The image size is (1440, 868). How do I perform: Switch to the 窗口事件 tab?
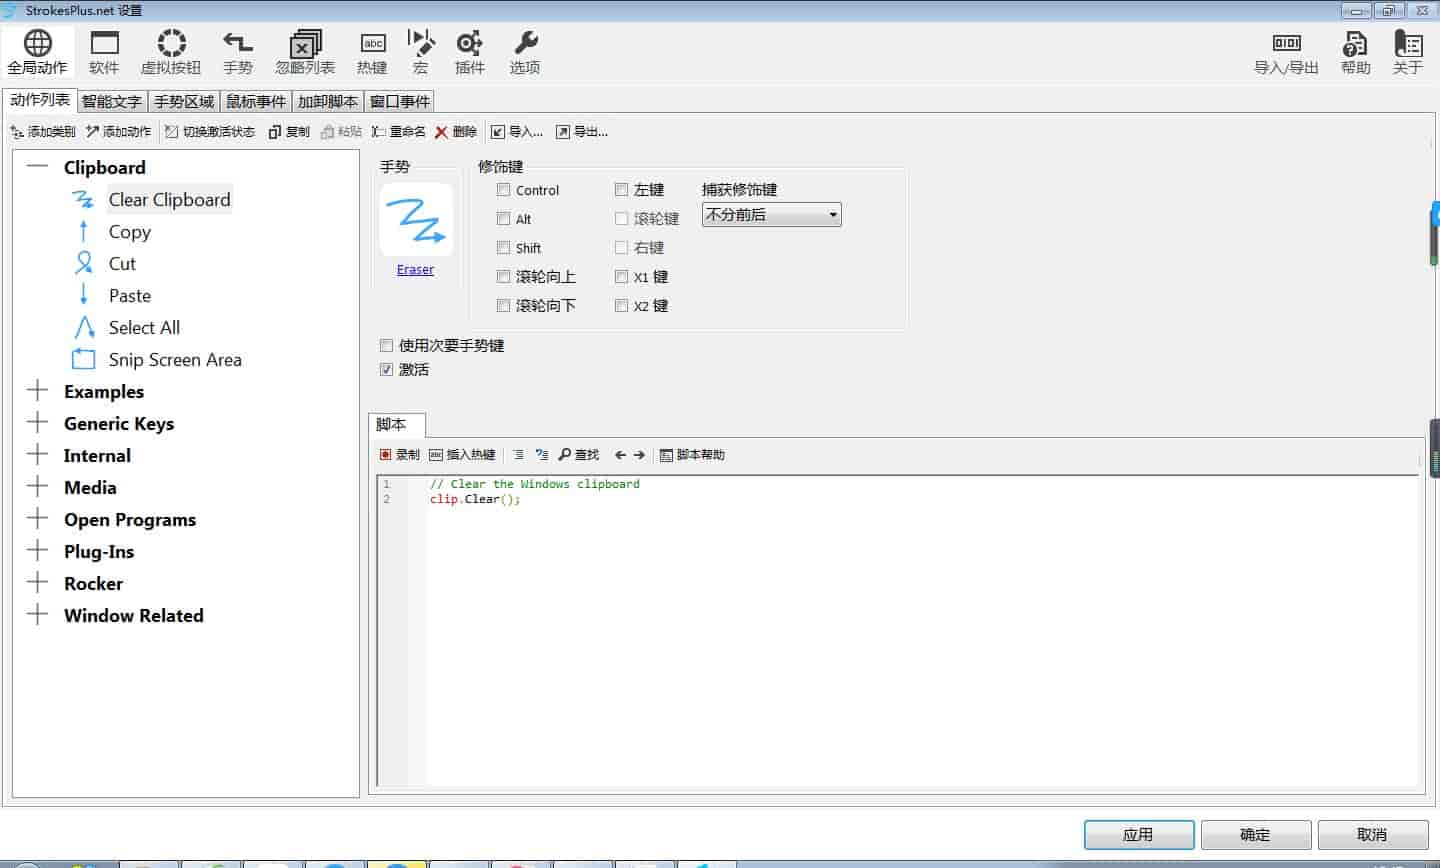pyautogui.click(x=400, y=101)
